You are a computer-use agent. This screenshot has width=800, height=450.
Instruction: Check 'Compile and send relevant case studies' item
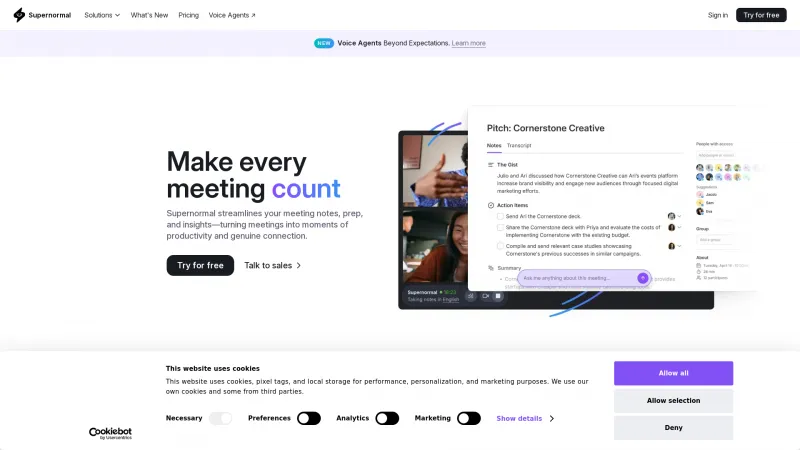(x=500, y=246)
